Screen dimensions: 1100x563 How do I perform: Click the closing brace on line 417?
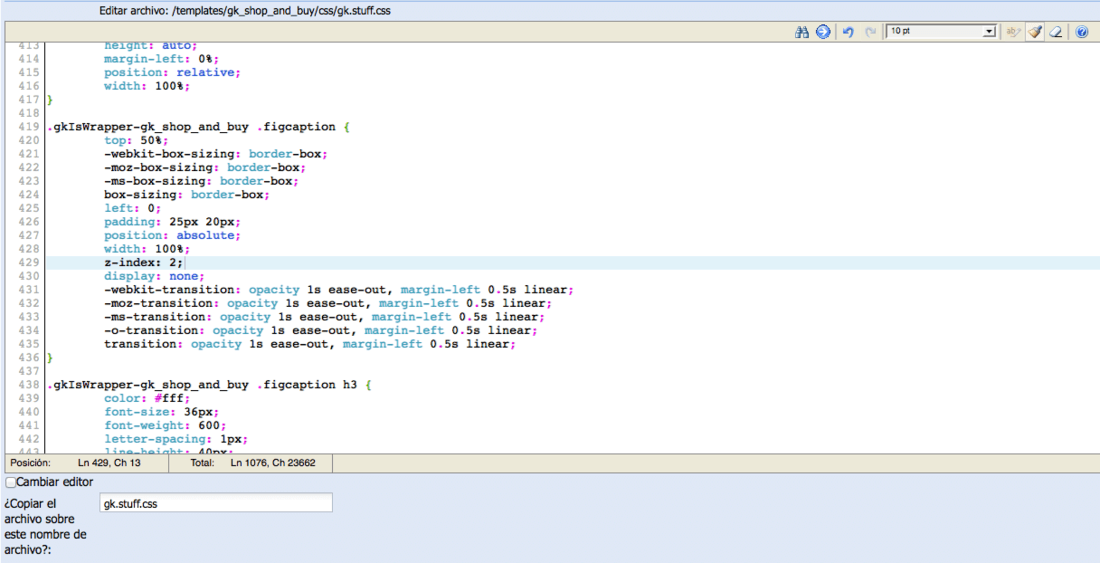(50, 100)
